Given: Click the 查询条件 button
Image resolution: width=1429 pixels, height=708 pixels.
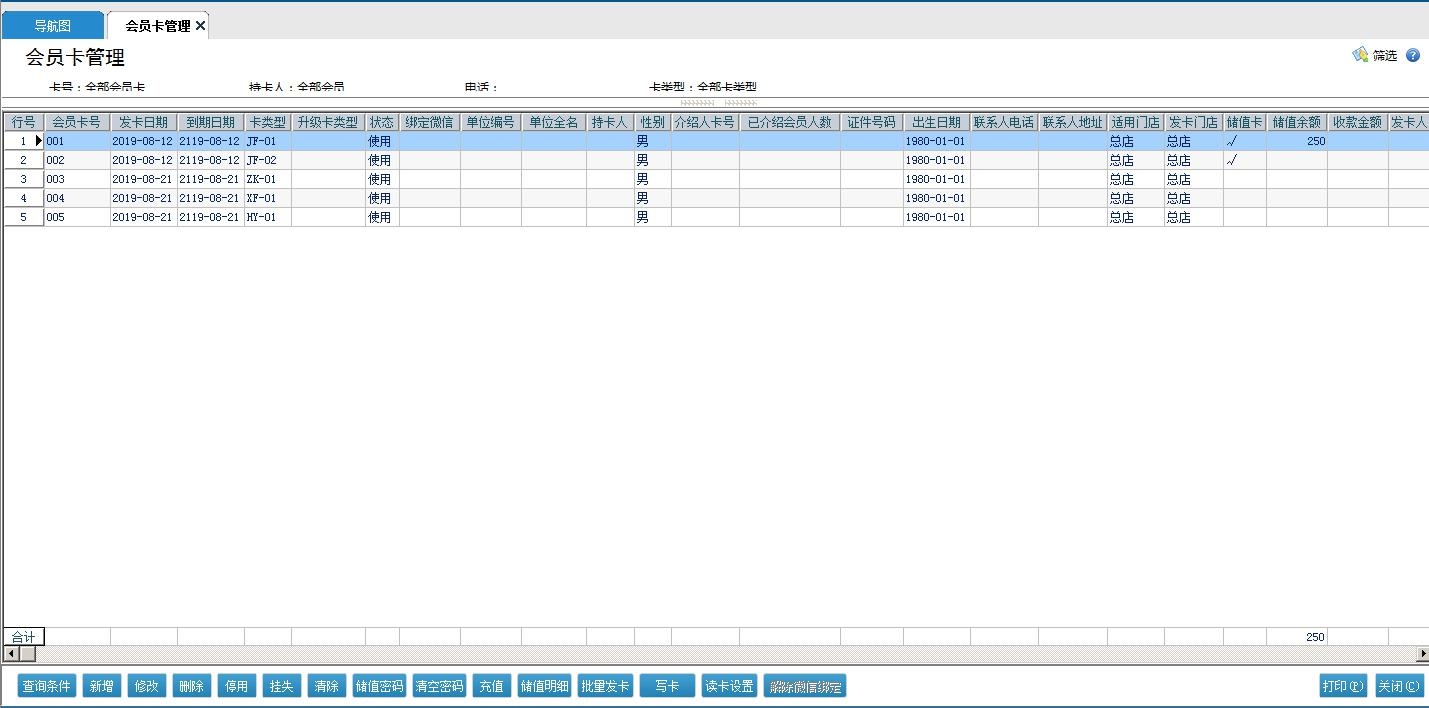Looking at the screenshot, I should point(46,686).
